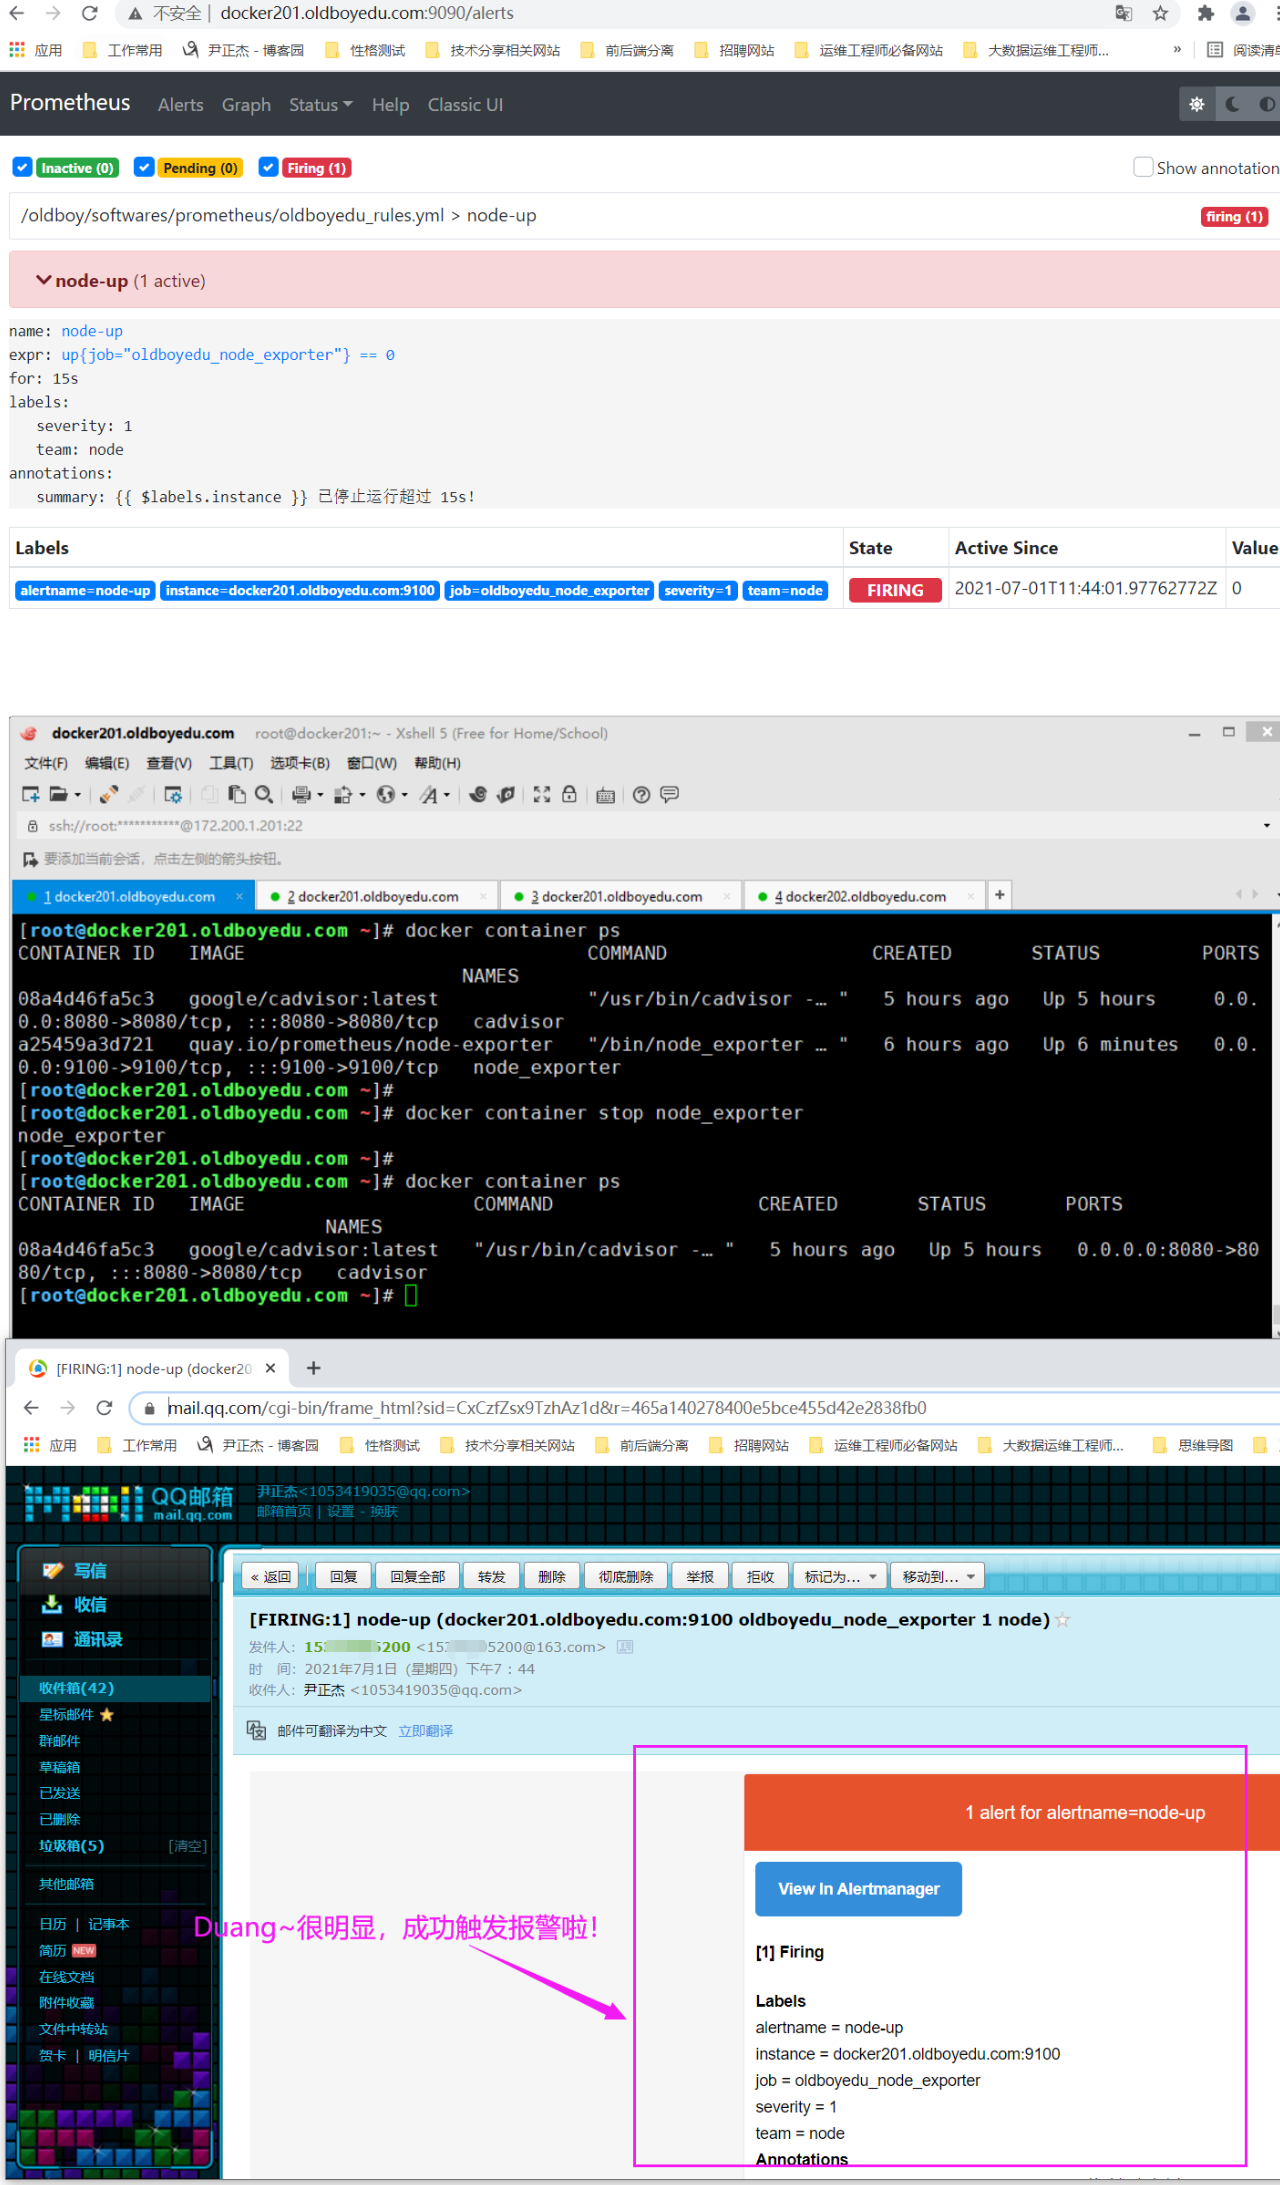Click the star next to the email subject
Image resolution: width=1280 pixels, height=2185 pixels.
(1063, 1620)
